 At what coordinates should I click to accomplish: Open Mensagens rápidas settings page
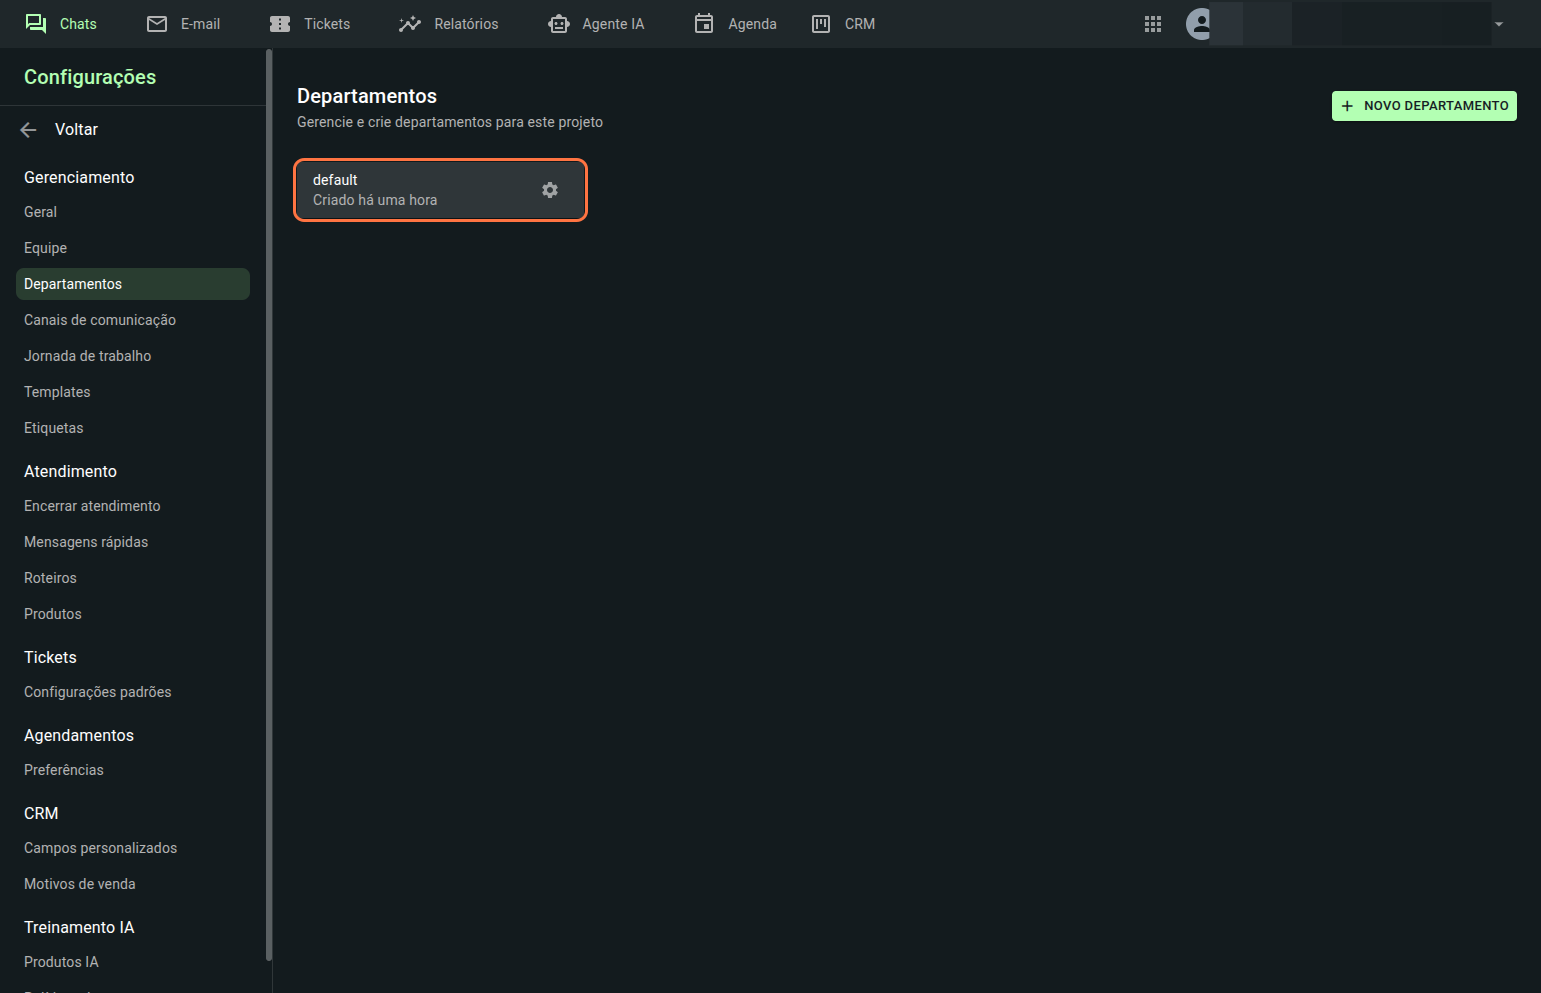point(86,542)
